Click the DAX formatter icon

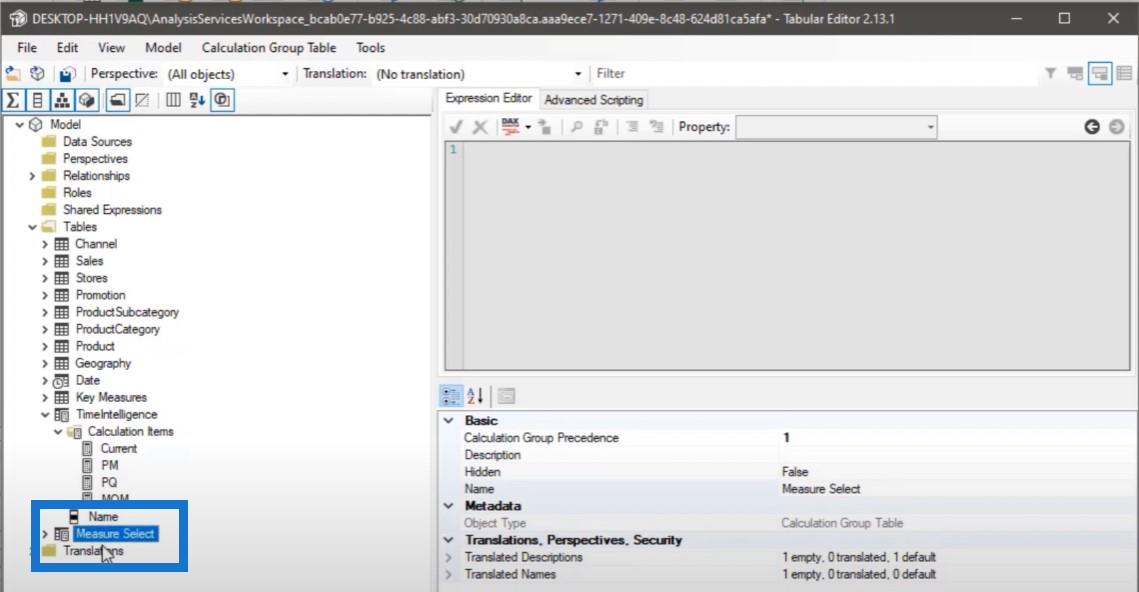(x=510, y=127)
